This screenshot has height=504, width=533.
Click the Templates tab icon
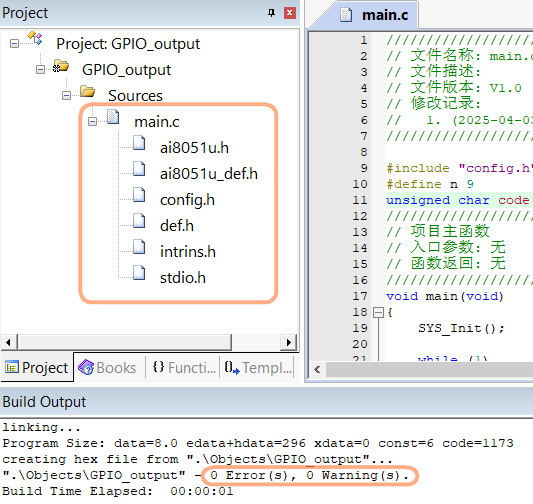coord(232,368)
